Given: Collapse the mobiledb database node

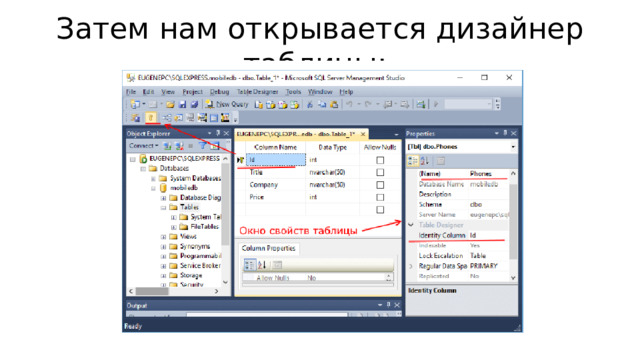Looking at the screenshot, I should coord(153,189).
